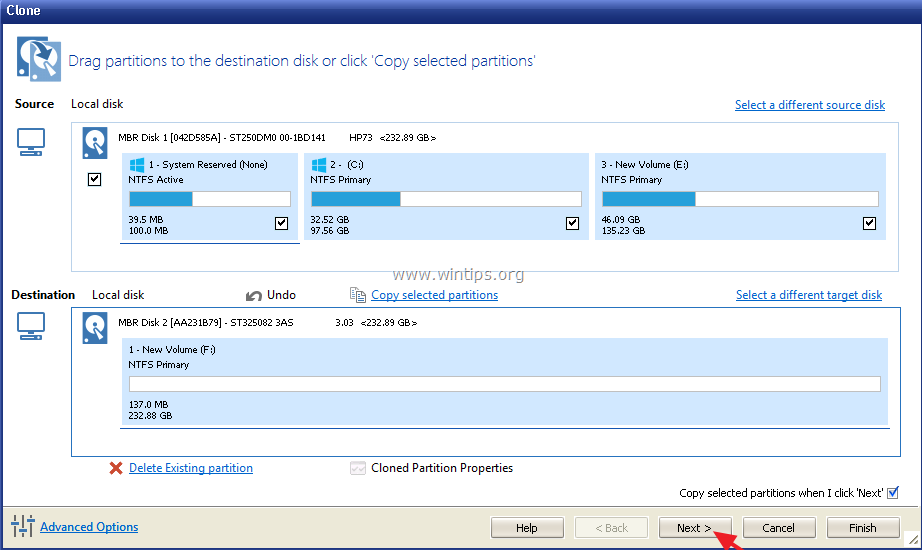This screenshot has width=922, height=550.
Task: Open the Advanced Options link
Action: (x=89, y=526)
